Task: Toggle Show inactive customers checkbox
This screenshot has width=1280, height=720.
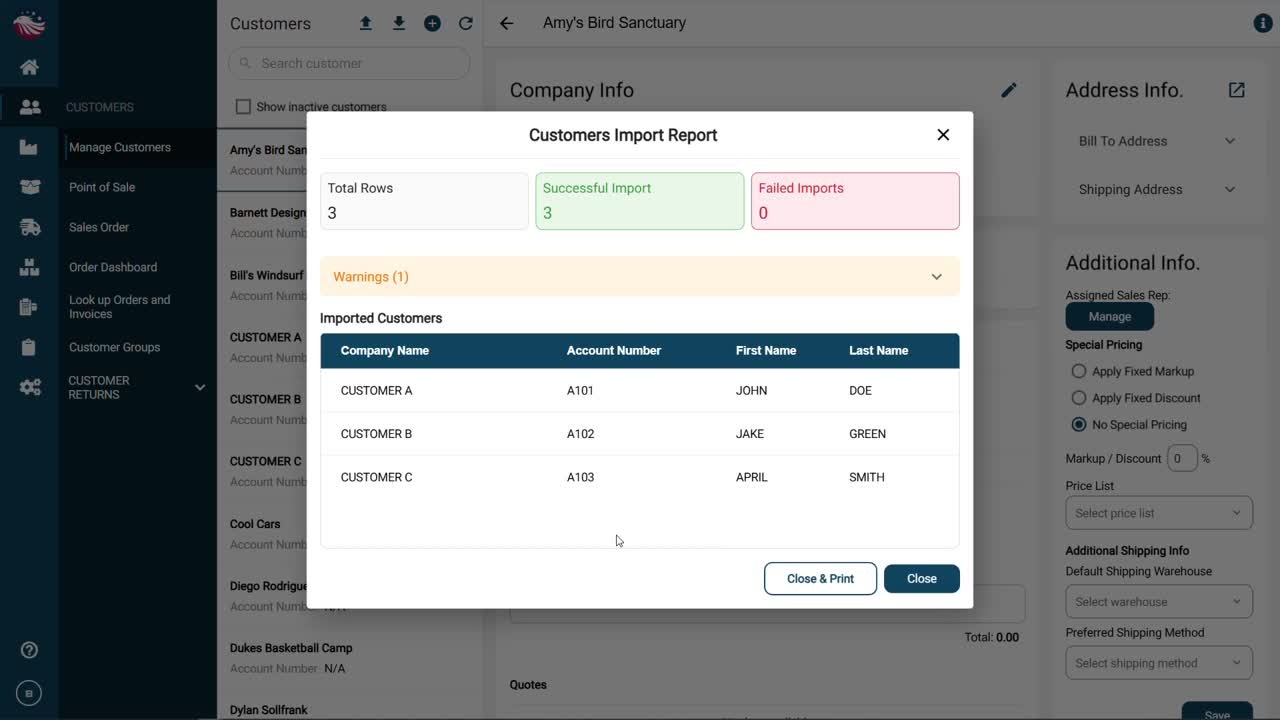Action: (243, 107)
